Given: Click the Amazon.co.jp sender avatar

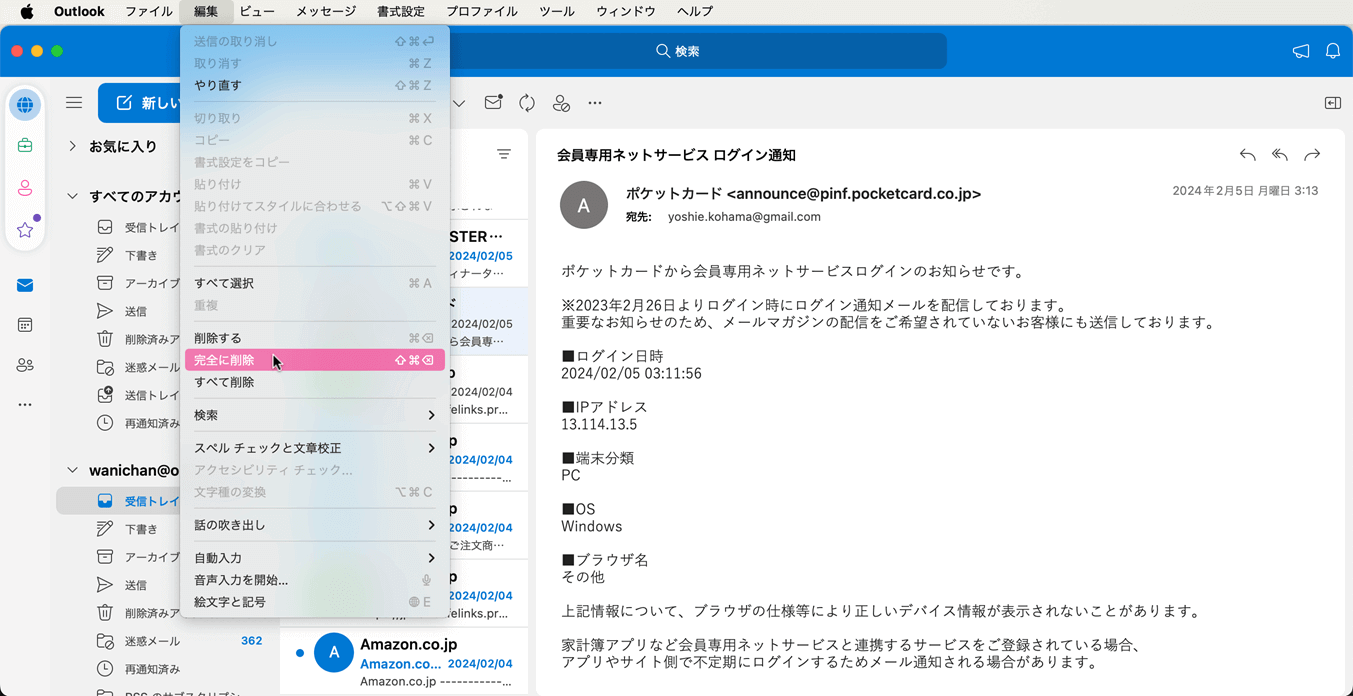Looking at the screenshot, I should [x=334, y=653].
